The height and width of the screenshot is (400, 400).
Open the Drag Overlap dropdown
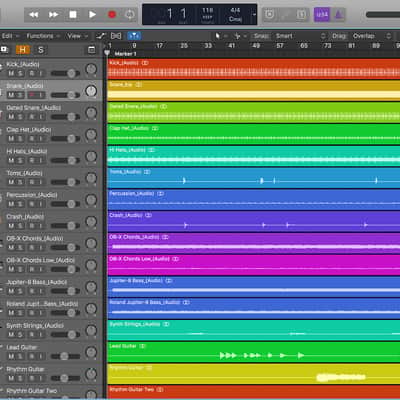pos(372,36)
